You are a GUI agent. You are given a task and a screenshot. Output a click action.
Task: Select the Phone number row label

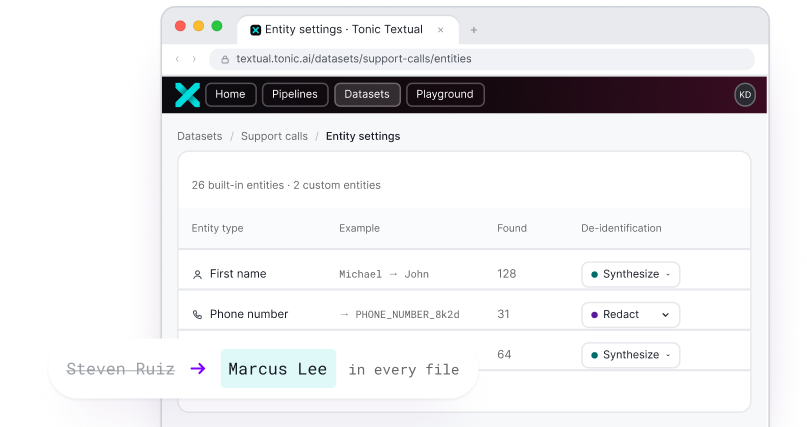coord(249,314)
